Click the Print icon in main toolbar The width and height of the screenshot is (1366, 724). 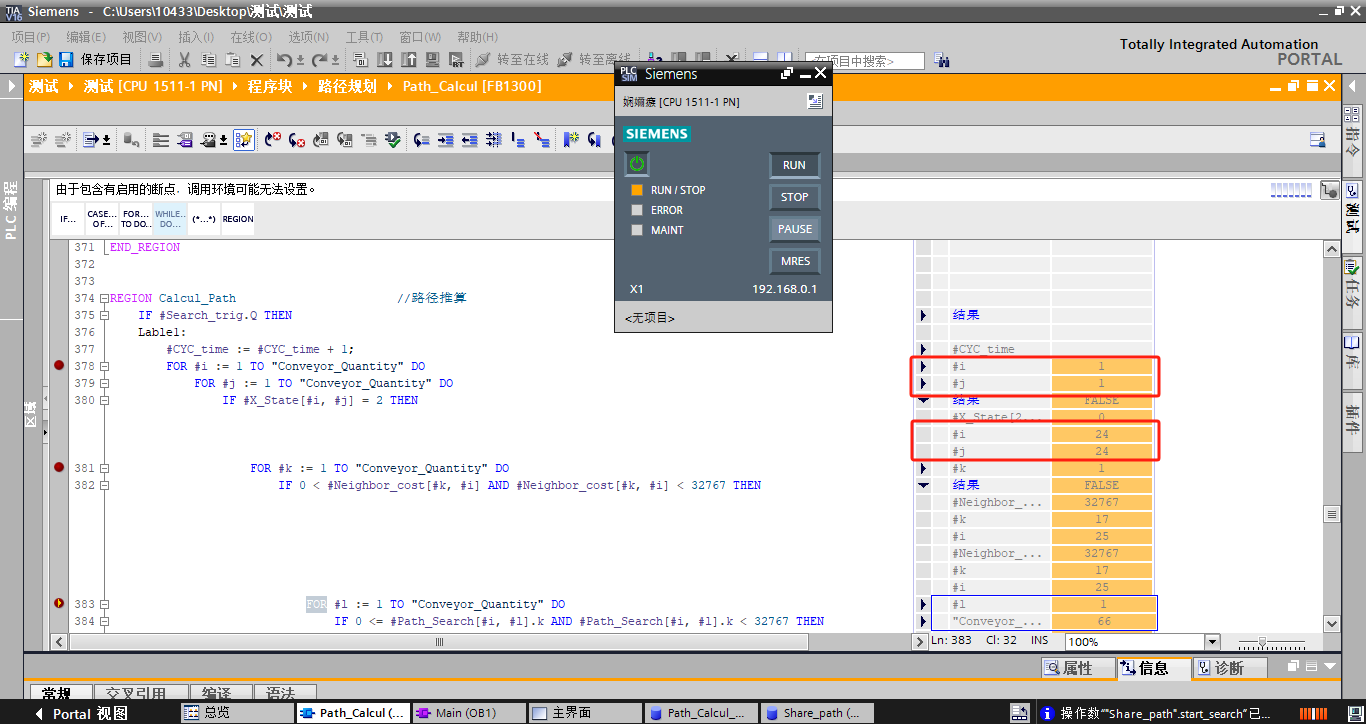pos(155,60)
